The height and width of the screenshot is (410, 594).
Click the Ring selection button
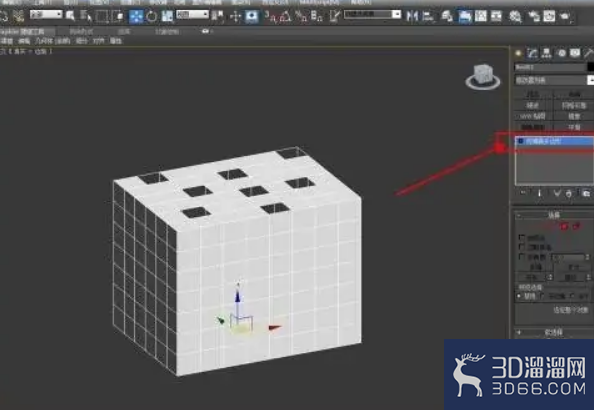coord(532,277)
